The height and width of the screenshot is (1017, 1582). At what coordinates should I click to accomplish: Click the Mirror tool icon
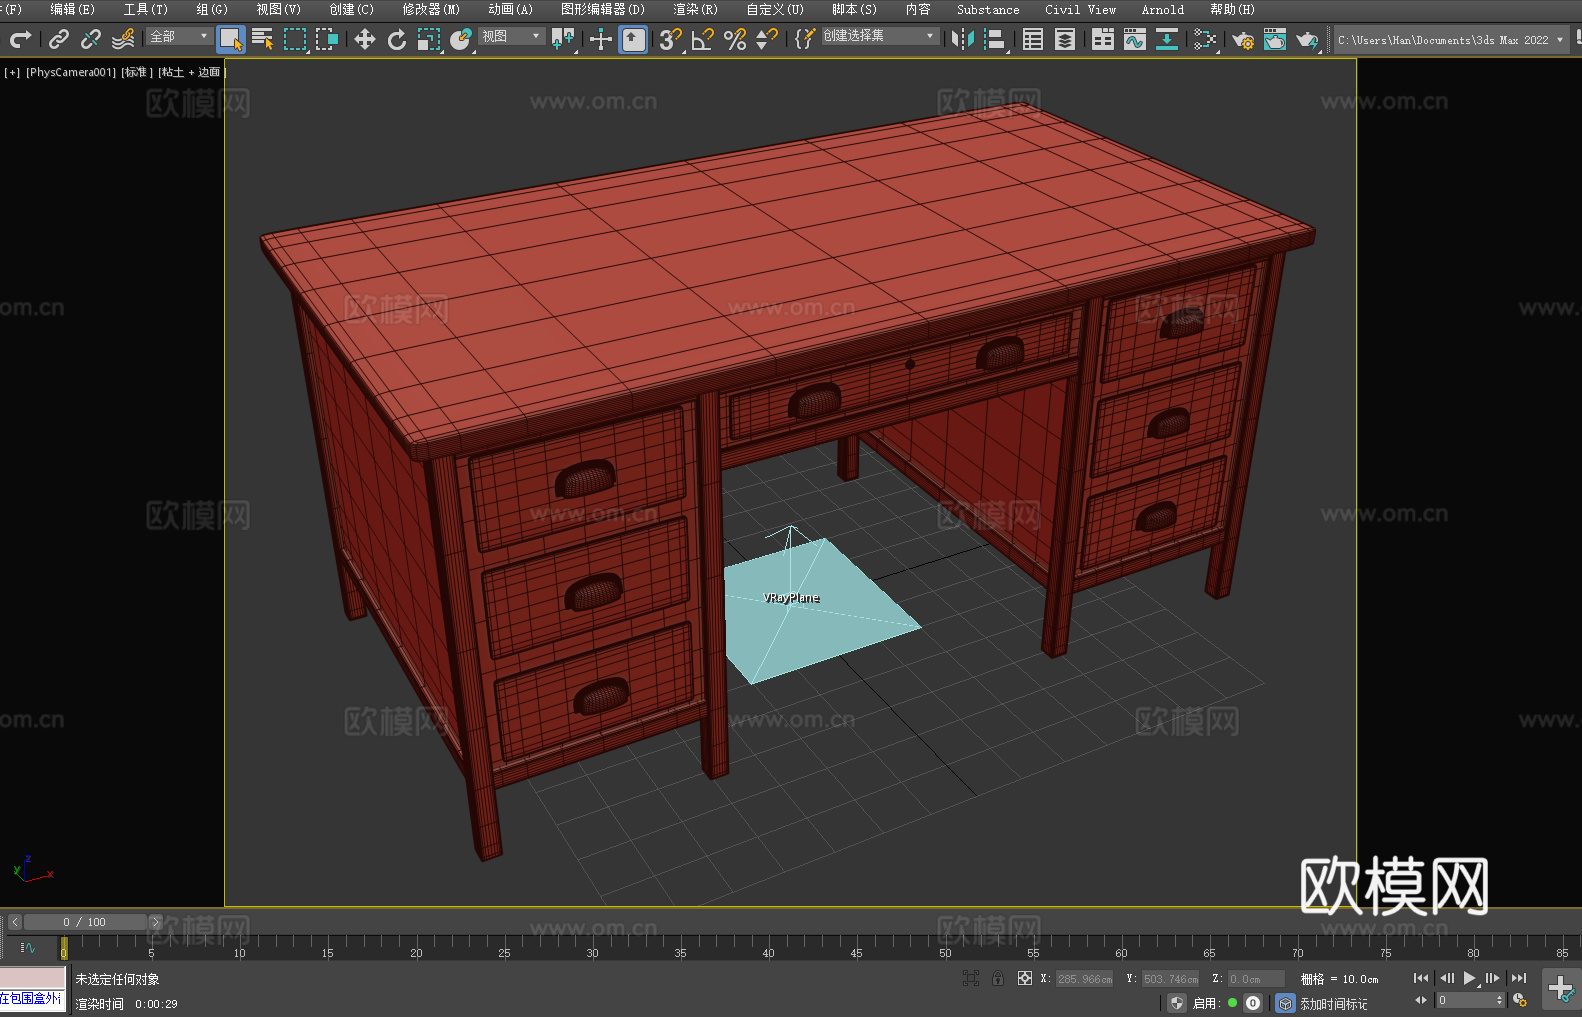(x=963, y=39)
